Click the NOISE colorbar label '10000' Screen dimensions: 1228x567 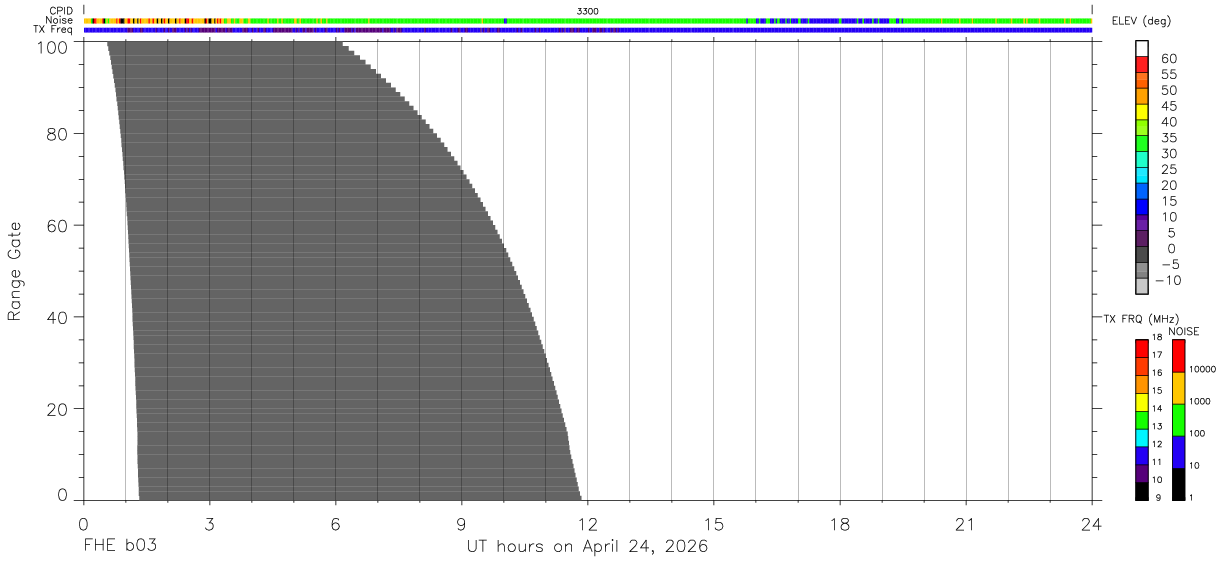coord(1203,370)
